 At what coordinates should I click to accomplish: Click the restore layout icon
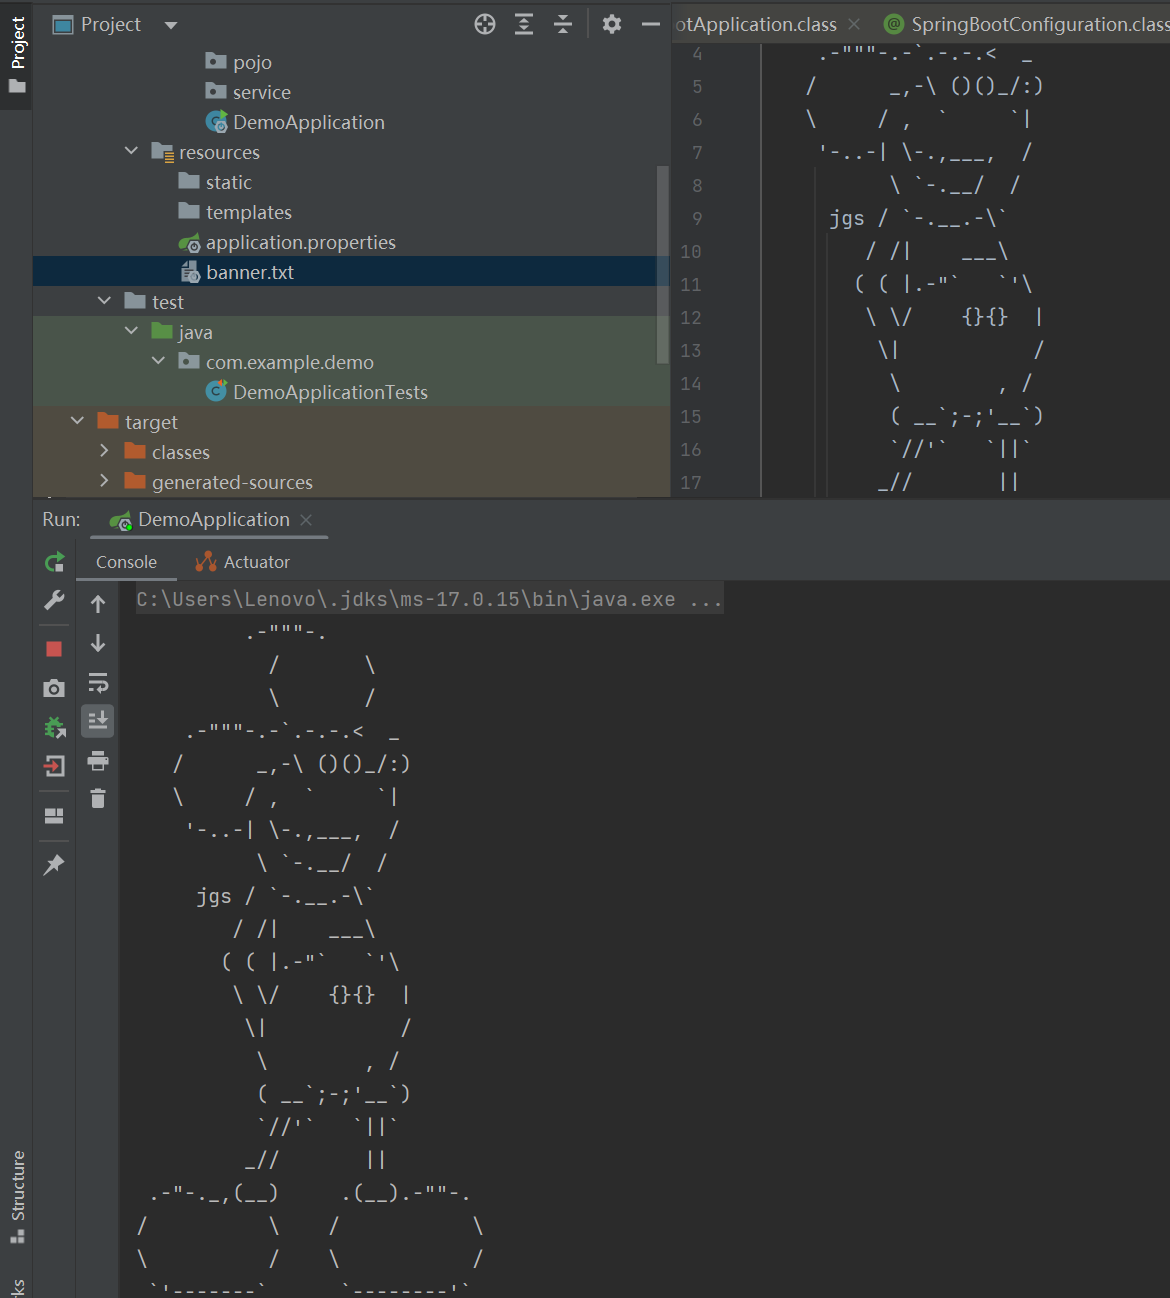[54, 816]
